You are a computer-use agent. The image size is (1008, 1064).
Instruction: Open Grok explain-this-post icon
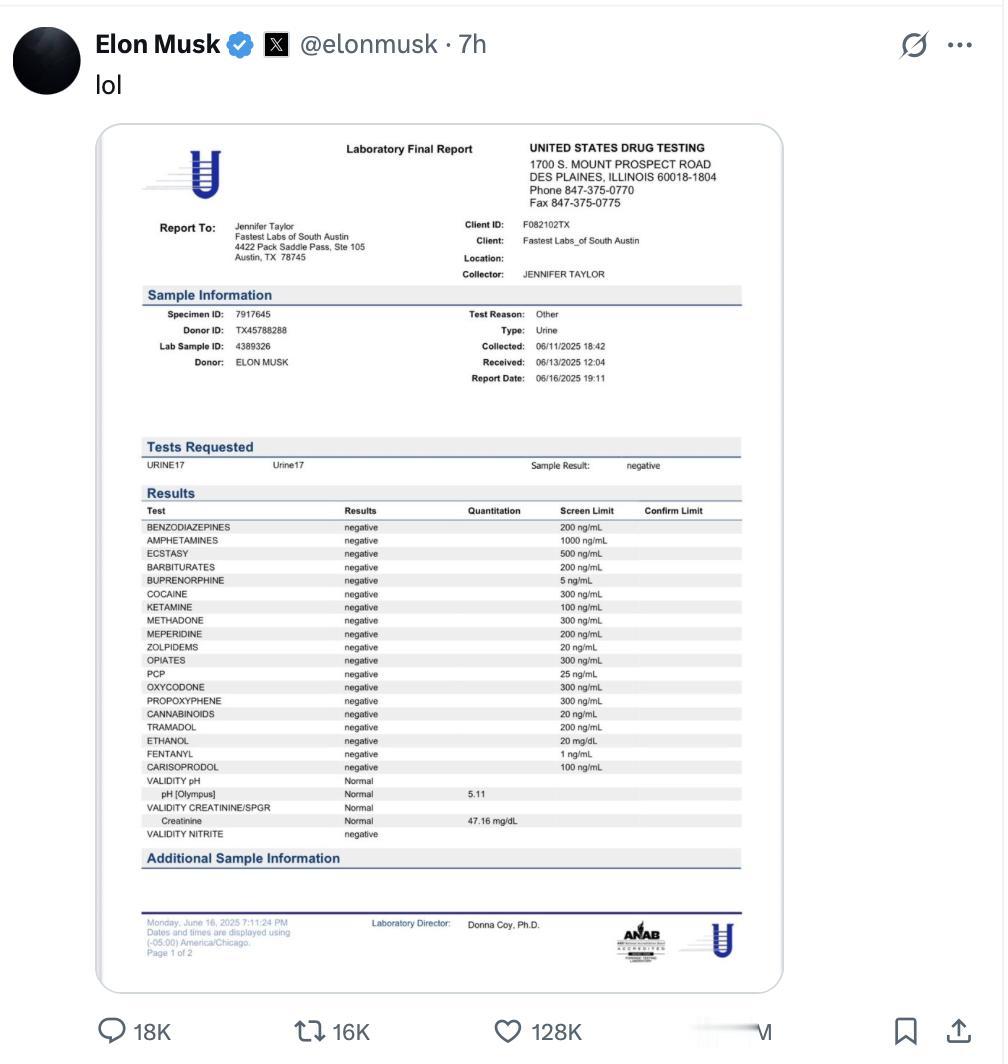pos(914,45)
